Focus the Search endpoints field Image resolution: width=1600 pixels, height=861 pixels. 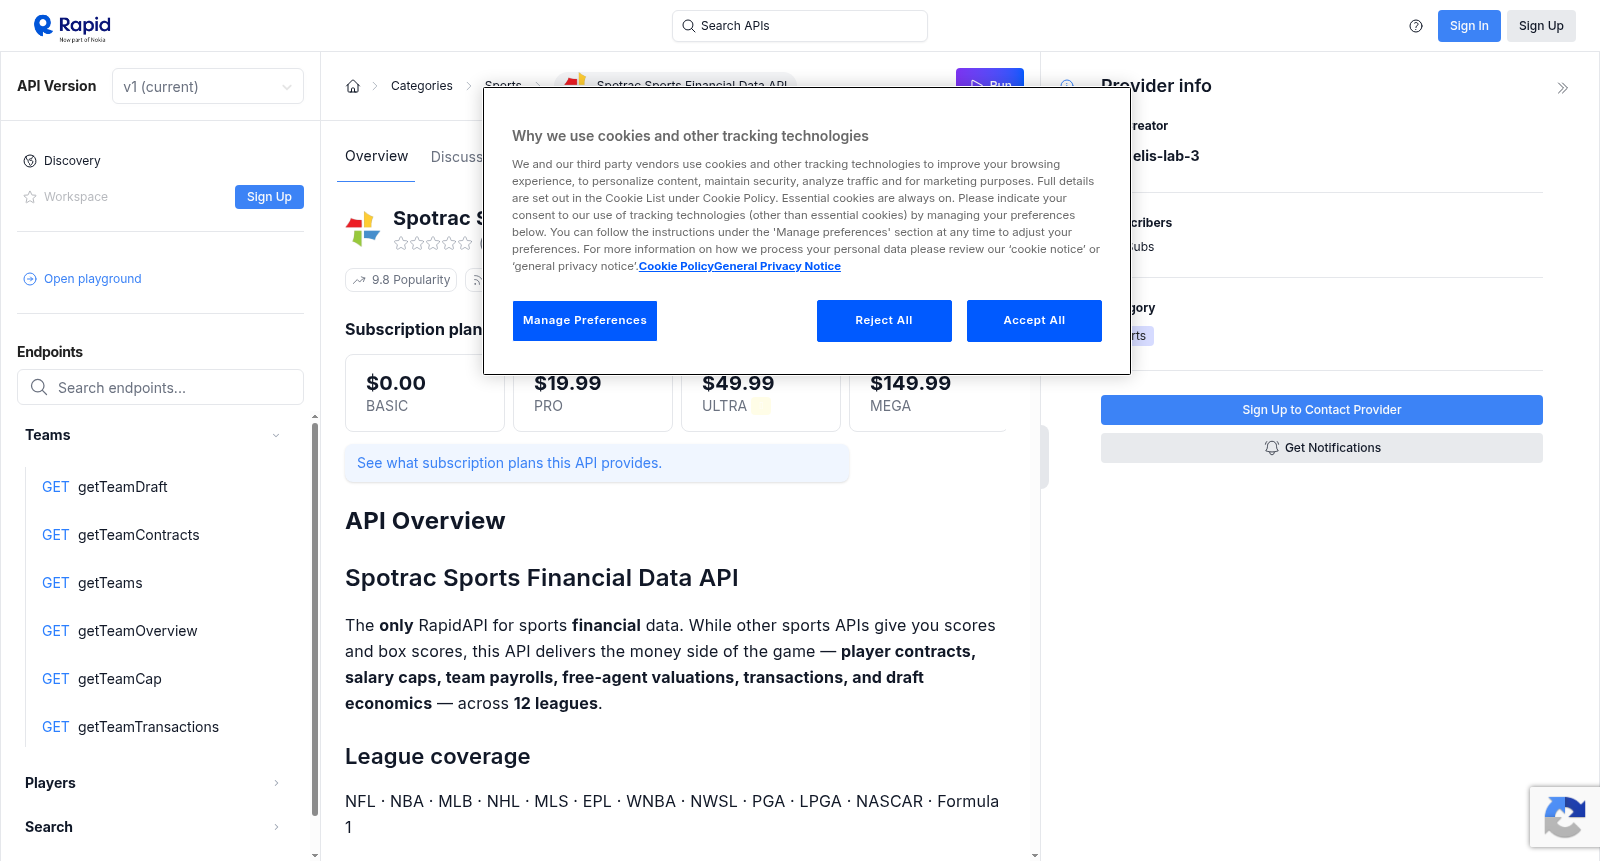[x=160, y=387]
